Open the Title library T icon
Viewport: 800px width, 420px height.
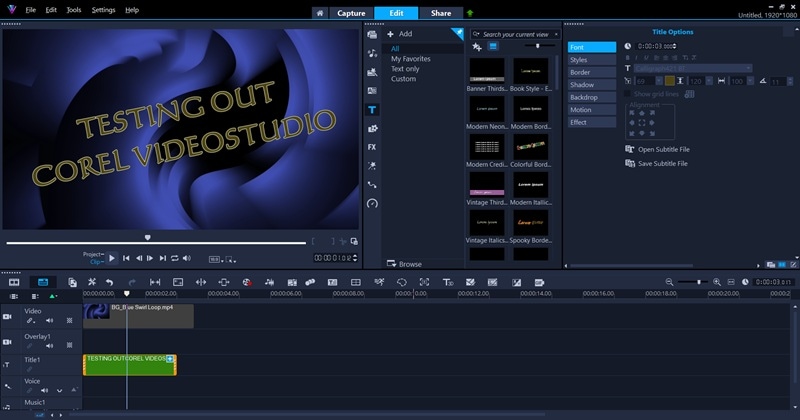click(372, 110)
